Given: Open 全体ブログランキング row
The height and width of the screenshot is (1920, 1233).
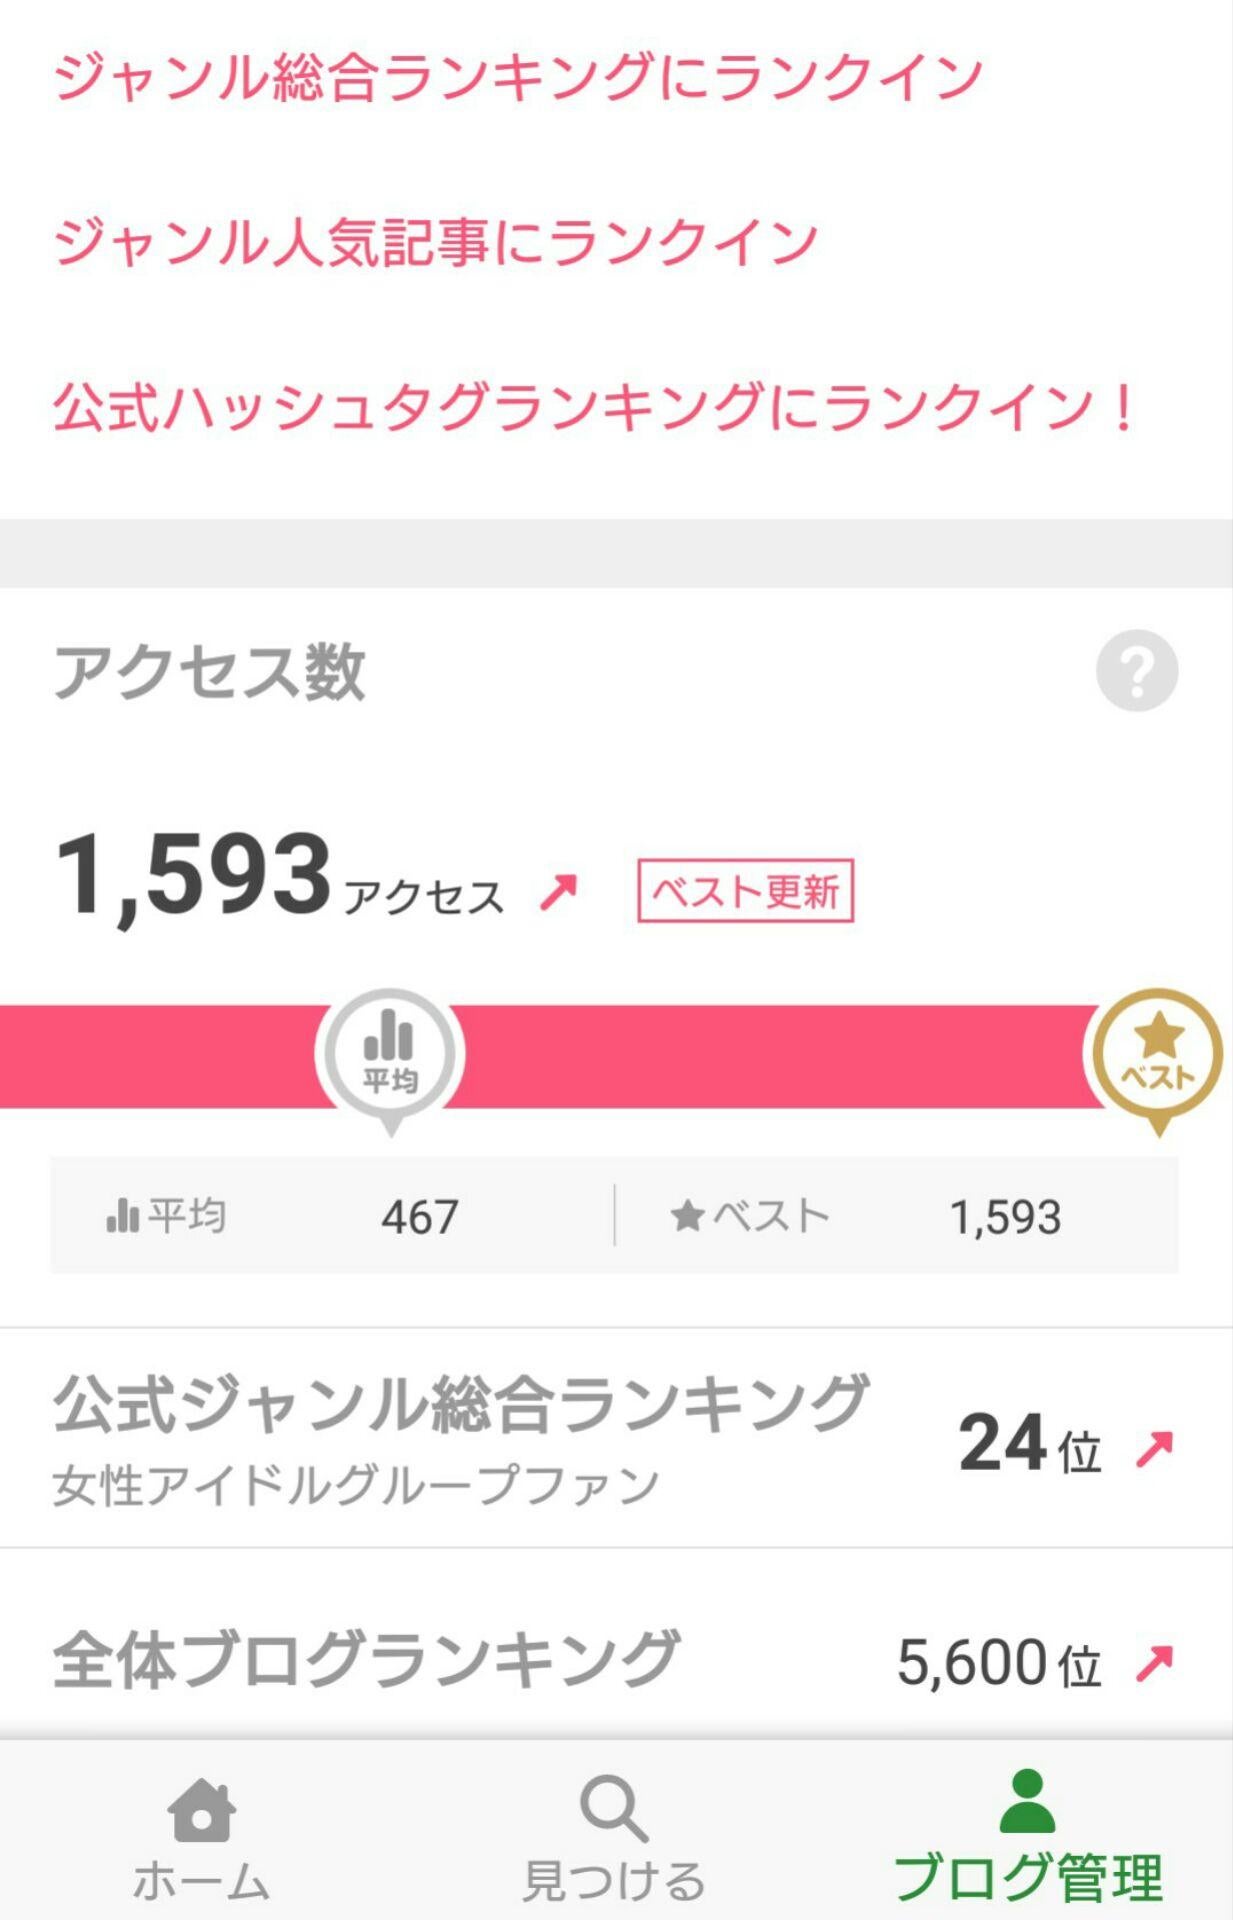Looking at the screenshot, I should (x=366, y=1660).
